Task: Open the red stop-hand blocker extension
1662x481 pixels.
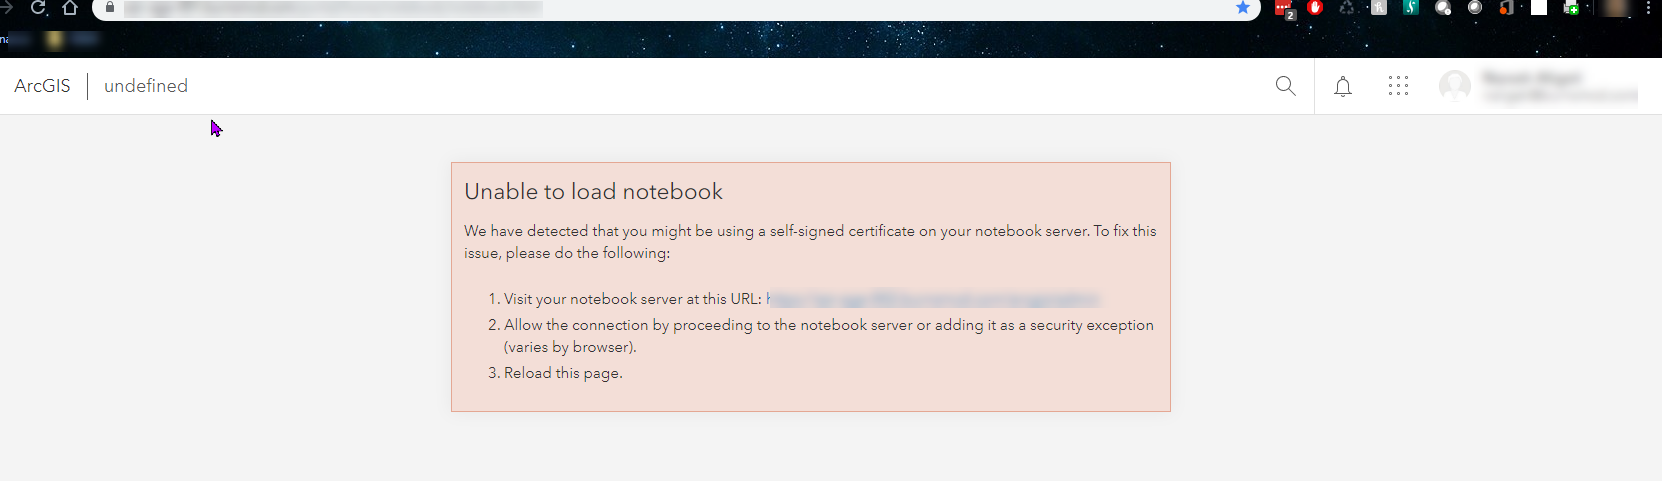Action: [1315, 7]
